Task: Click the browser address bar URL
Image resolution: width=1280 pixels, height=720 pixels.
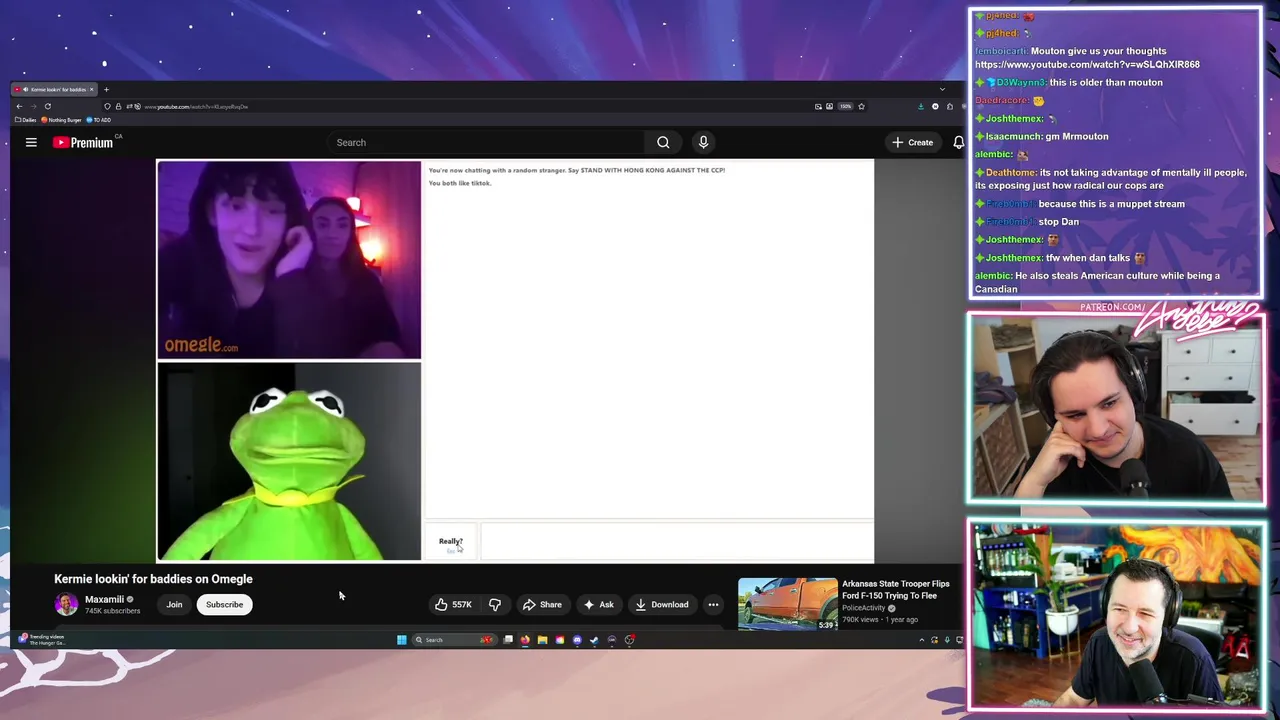Action: (196, 107)
